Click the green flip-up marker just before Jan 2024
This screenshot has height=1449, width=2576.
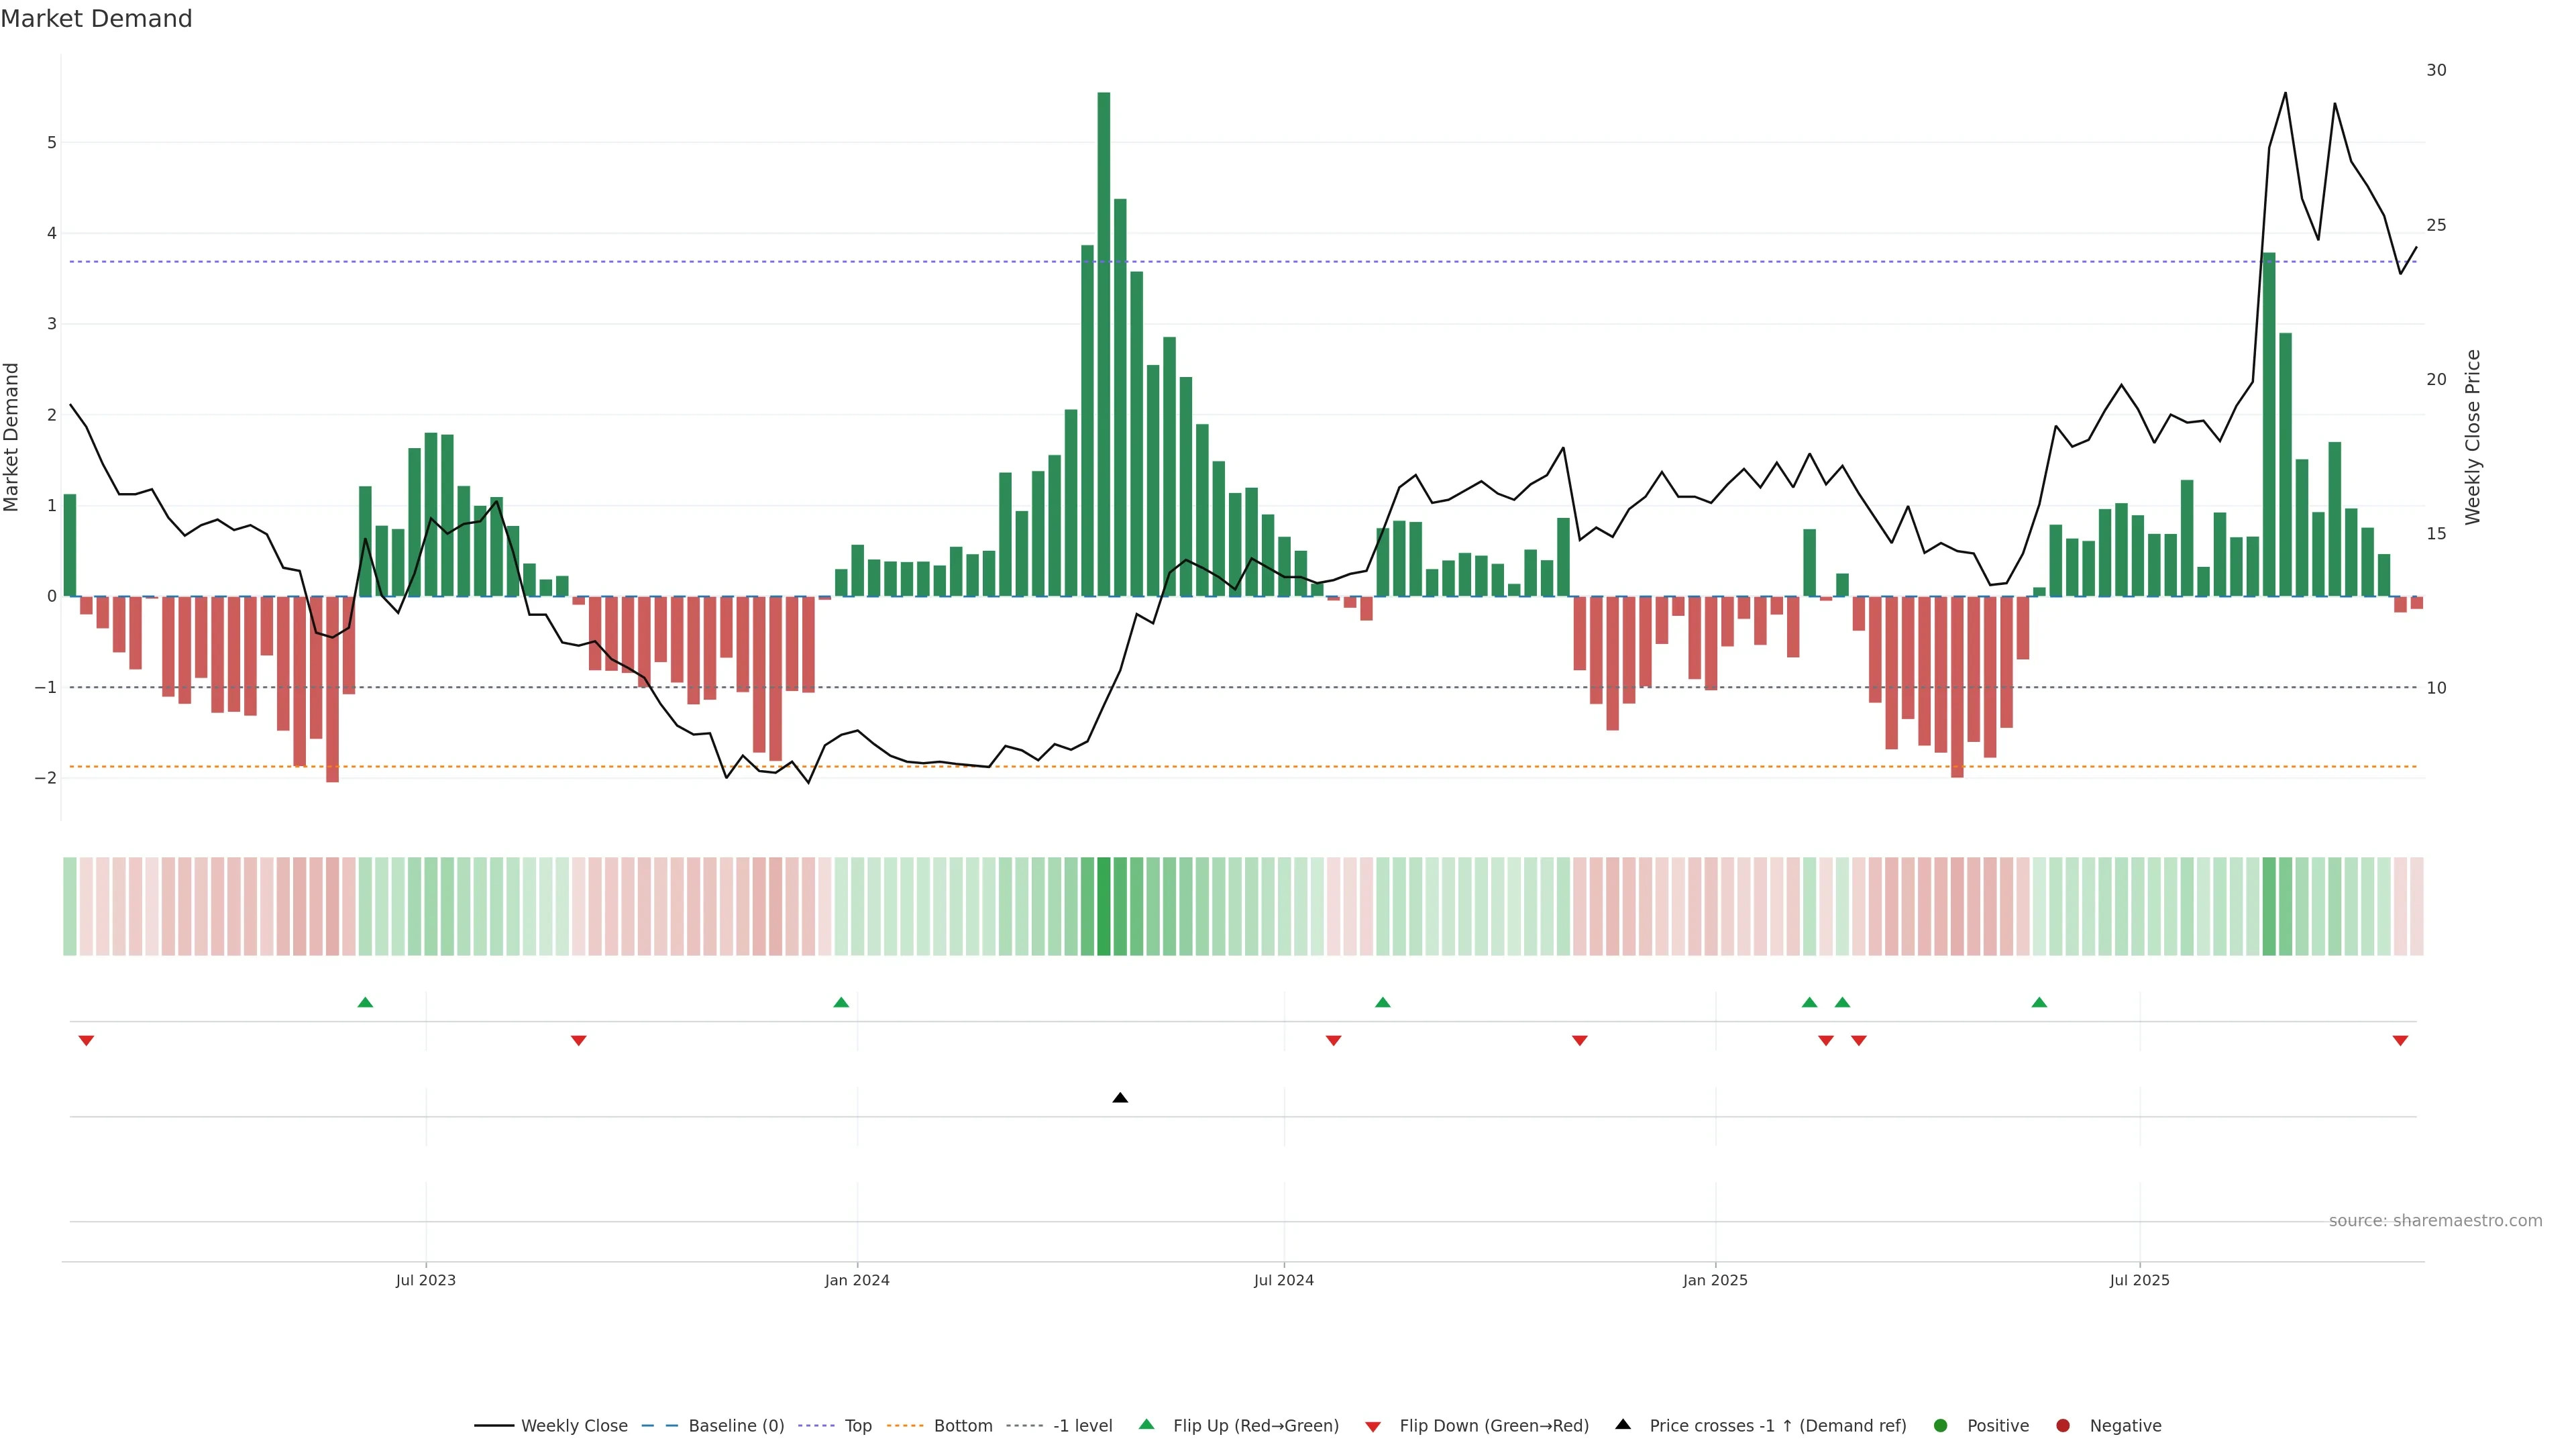point(841,1003)
